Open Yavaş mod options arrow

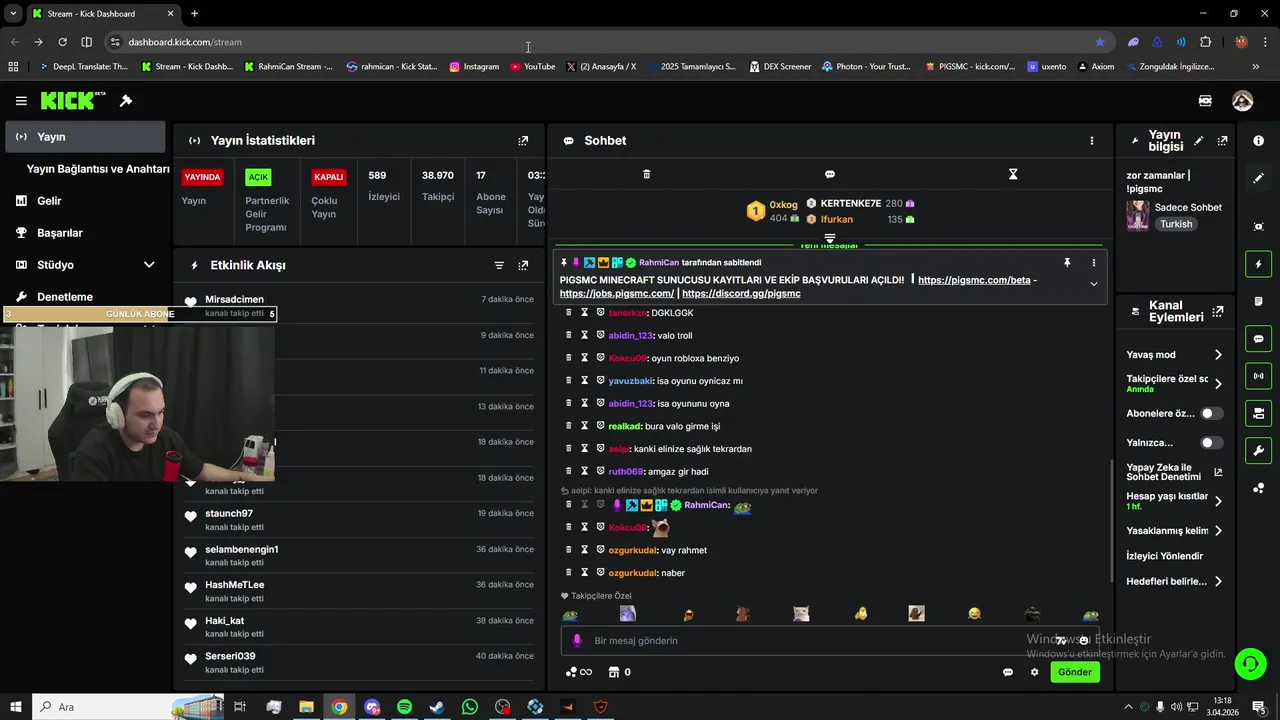[x=1218, y=355]
